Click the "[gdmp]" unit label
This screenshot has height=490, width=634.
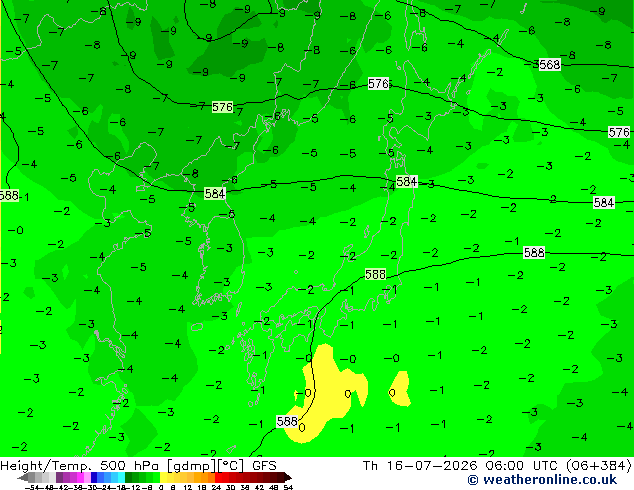click(192, 466)
